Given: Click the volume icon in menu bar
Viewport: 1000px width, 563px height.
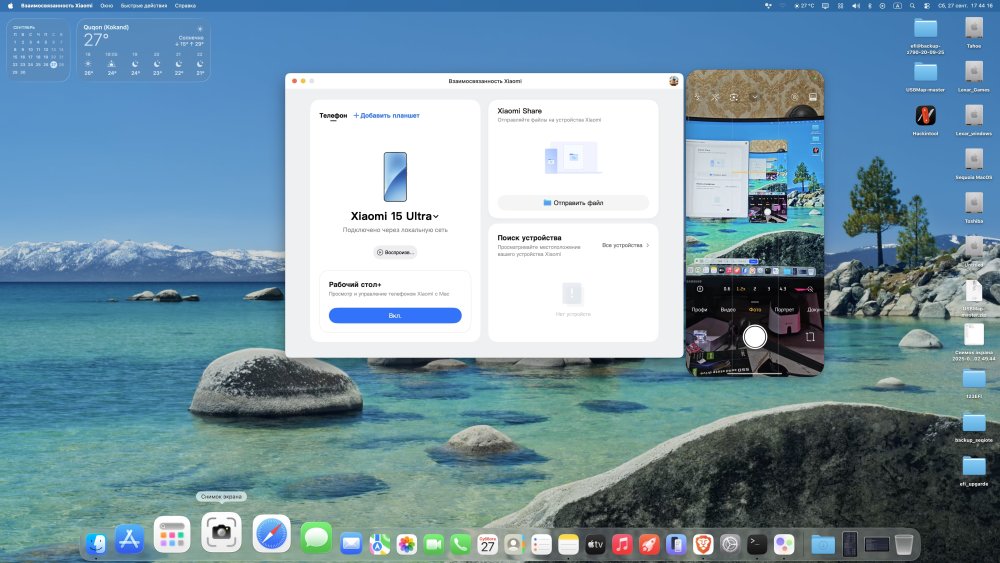Looking at the screenshot, I should (856, 6).
